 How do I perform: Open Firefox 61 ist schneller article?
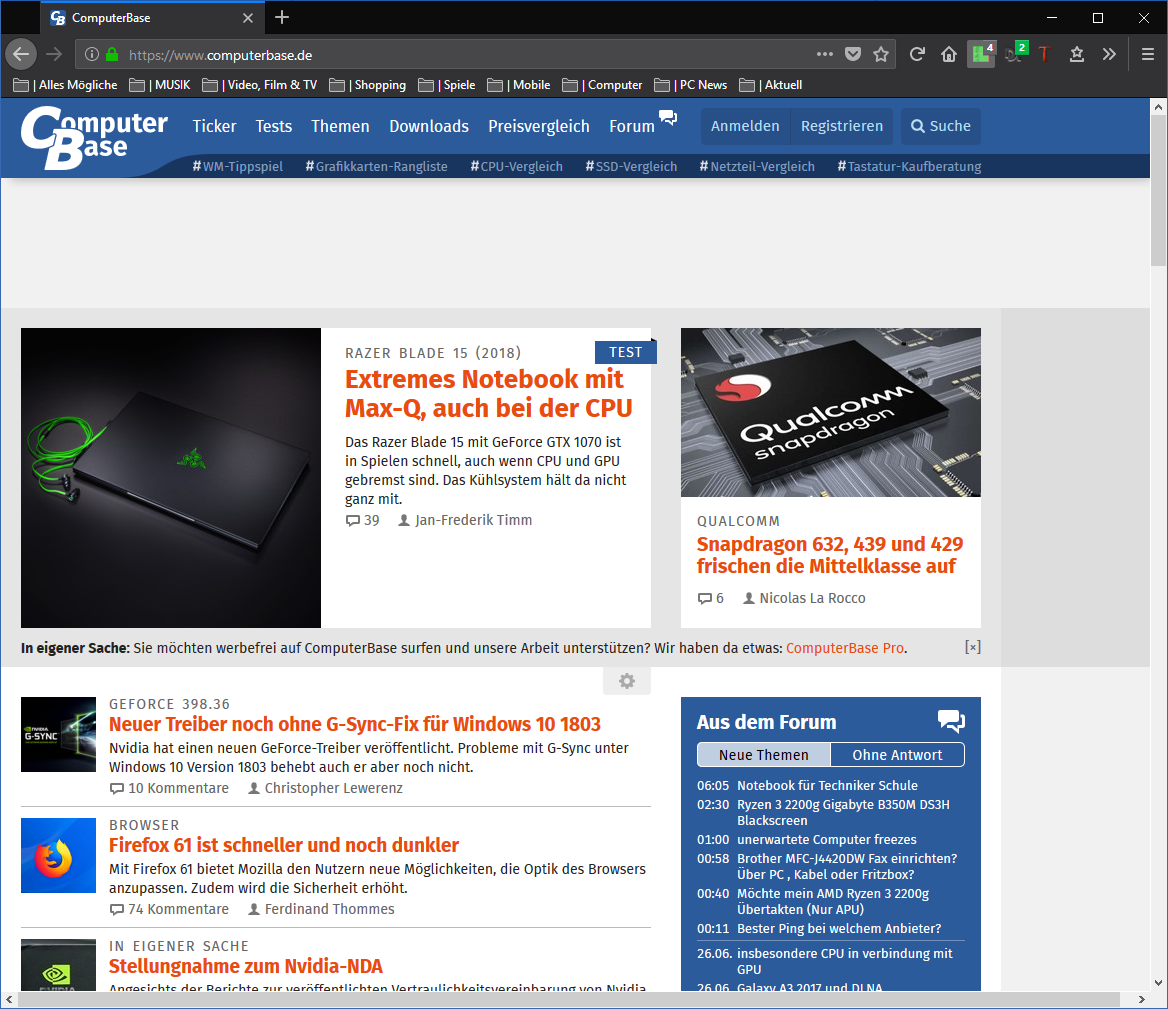[284, 845]
